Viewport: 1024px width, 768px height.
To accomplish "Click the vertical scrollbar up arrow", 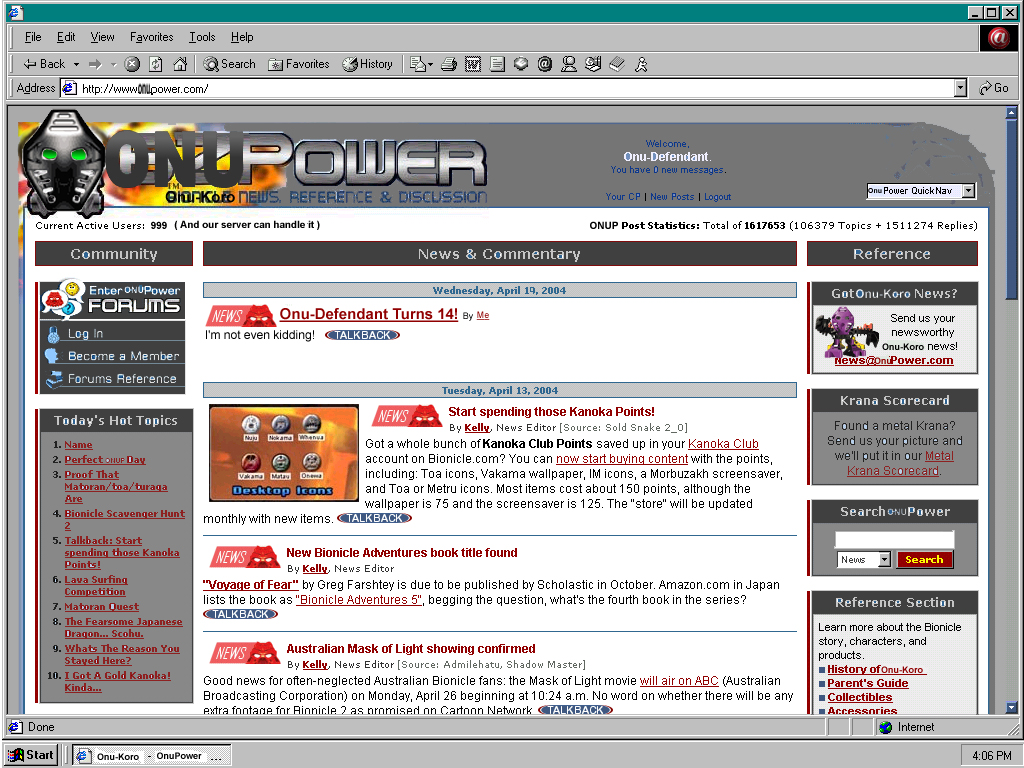I will coord(1012,112).
